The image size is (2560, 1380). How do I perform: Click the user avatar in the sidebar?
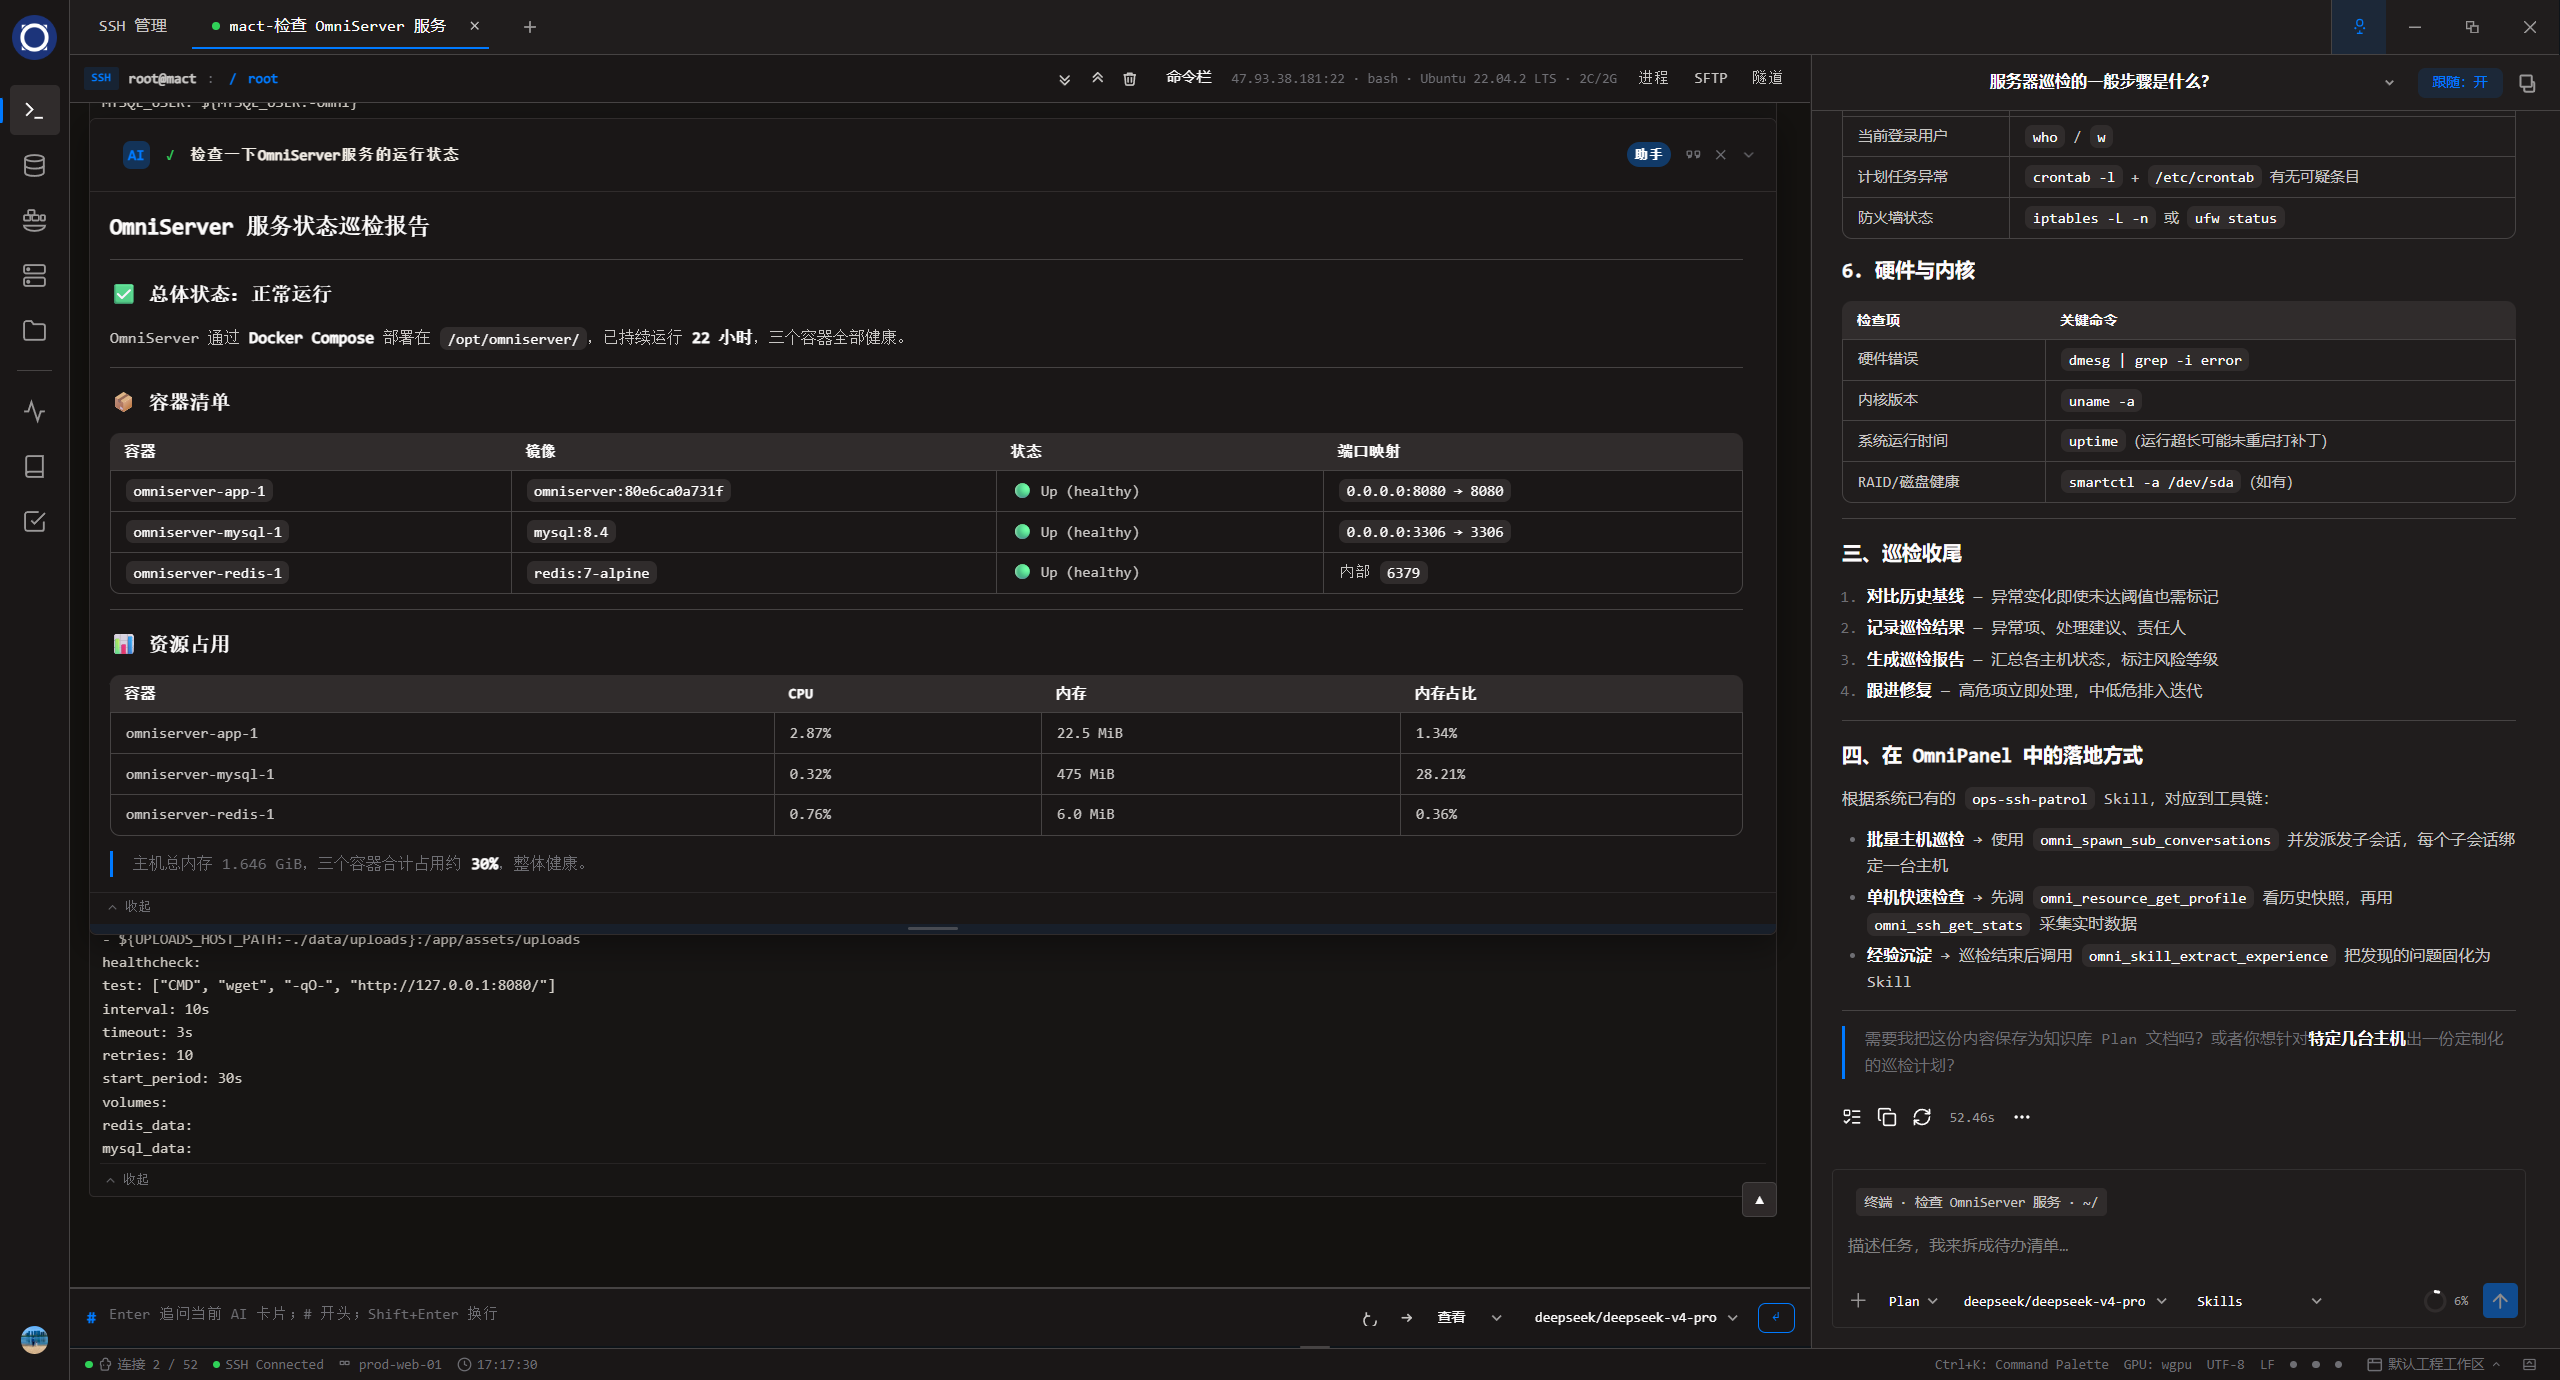pyautogui.click(x=34, y=1339)
